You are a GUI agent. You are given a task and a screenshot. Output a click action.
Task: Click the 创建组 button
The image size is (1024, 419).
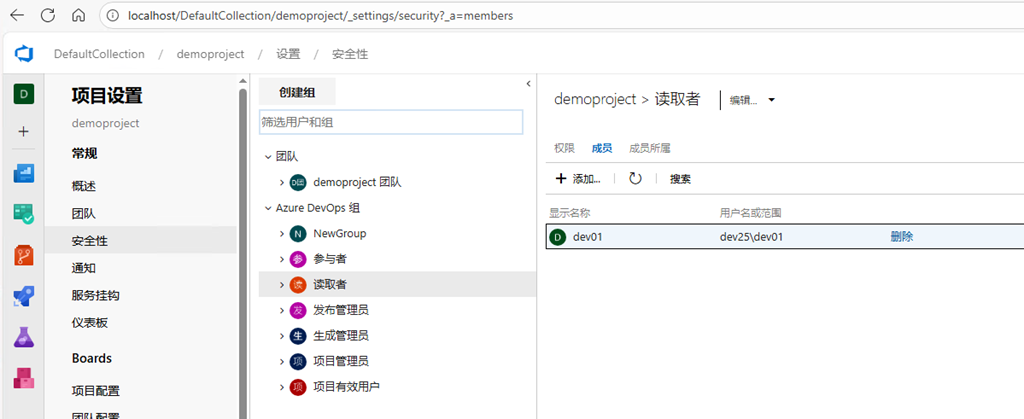pos(297,92)
